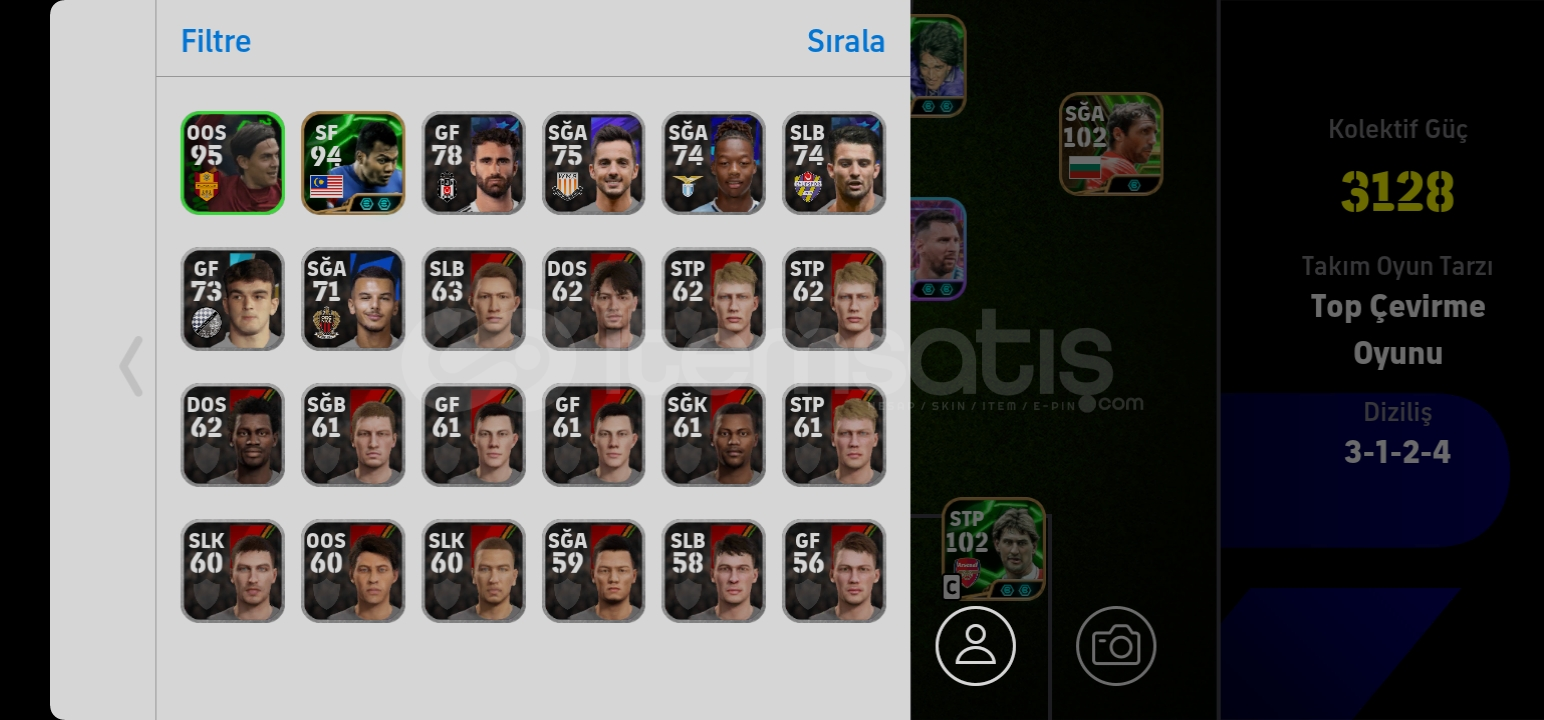Select the STP 102 captain card on pitch

tap(993, 549)
